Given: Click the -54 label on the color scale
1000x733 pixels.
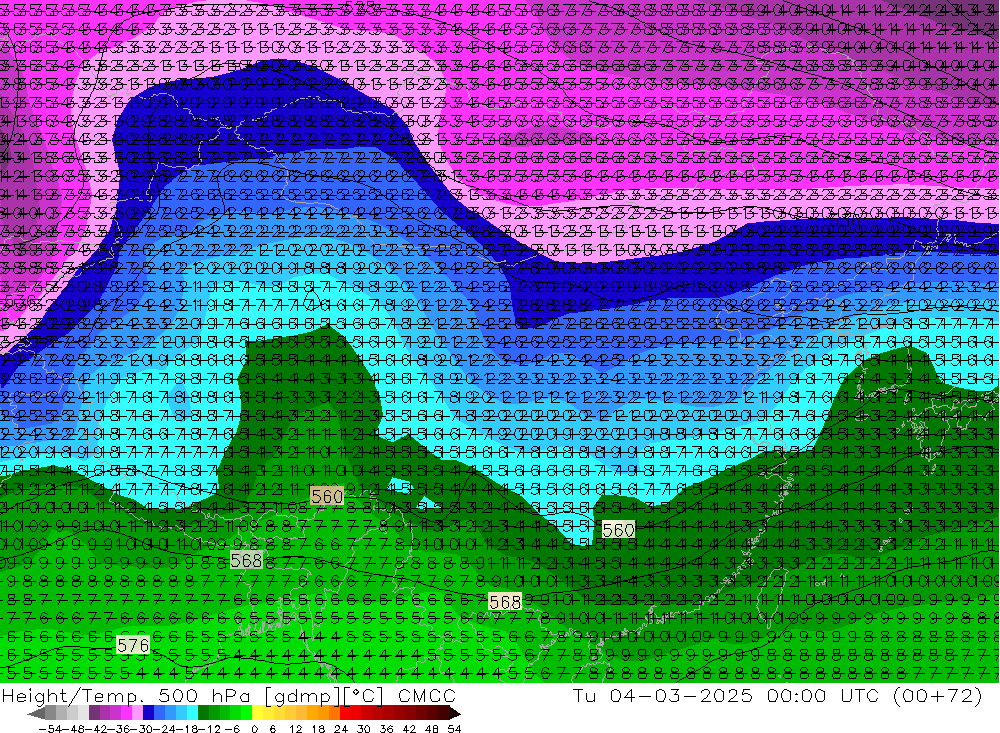Looking at the screenshot, I should pos(50,729).
